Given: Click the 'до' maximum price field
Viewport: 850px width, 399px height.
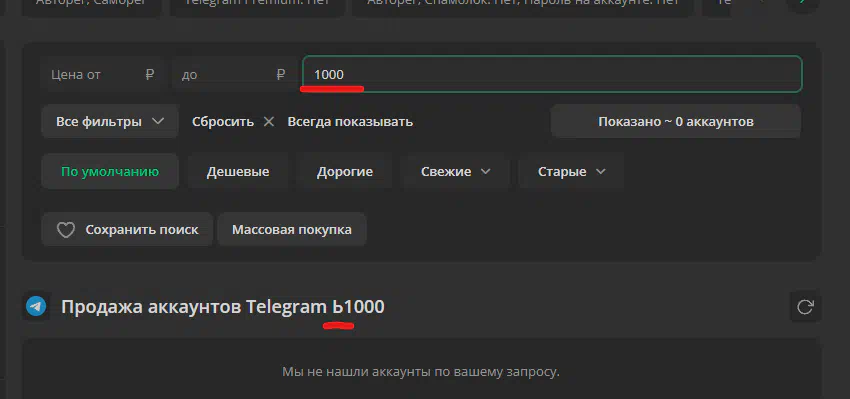Looking at the screenshot, I should point(234,74).
